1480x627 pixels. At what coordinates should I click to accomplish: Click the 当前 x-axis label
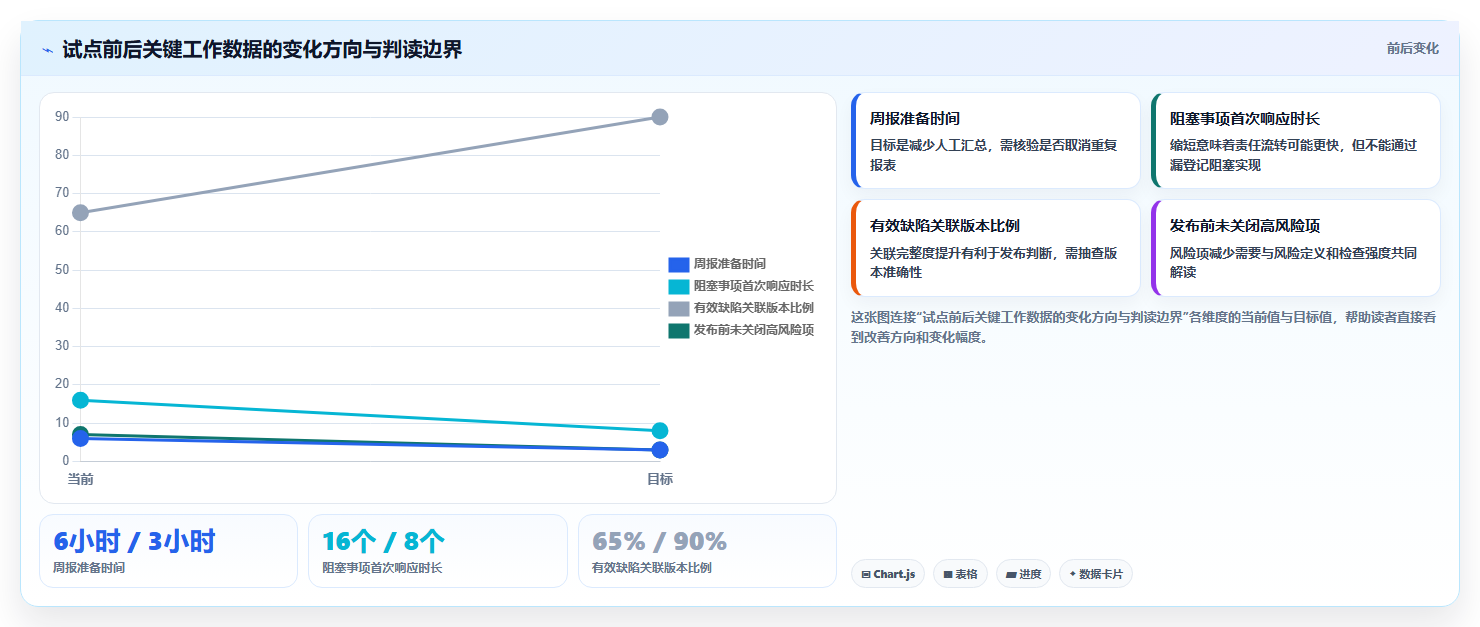click(81, 479)
